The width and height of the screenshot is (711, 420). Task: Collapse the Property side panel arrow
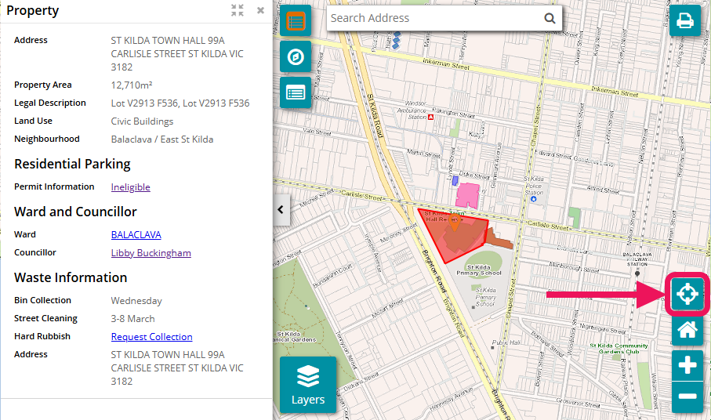click(x=281, y=210)
